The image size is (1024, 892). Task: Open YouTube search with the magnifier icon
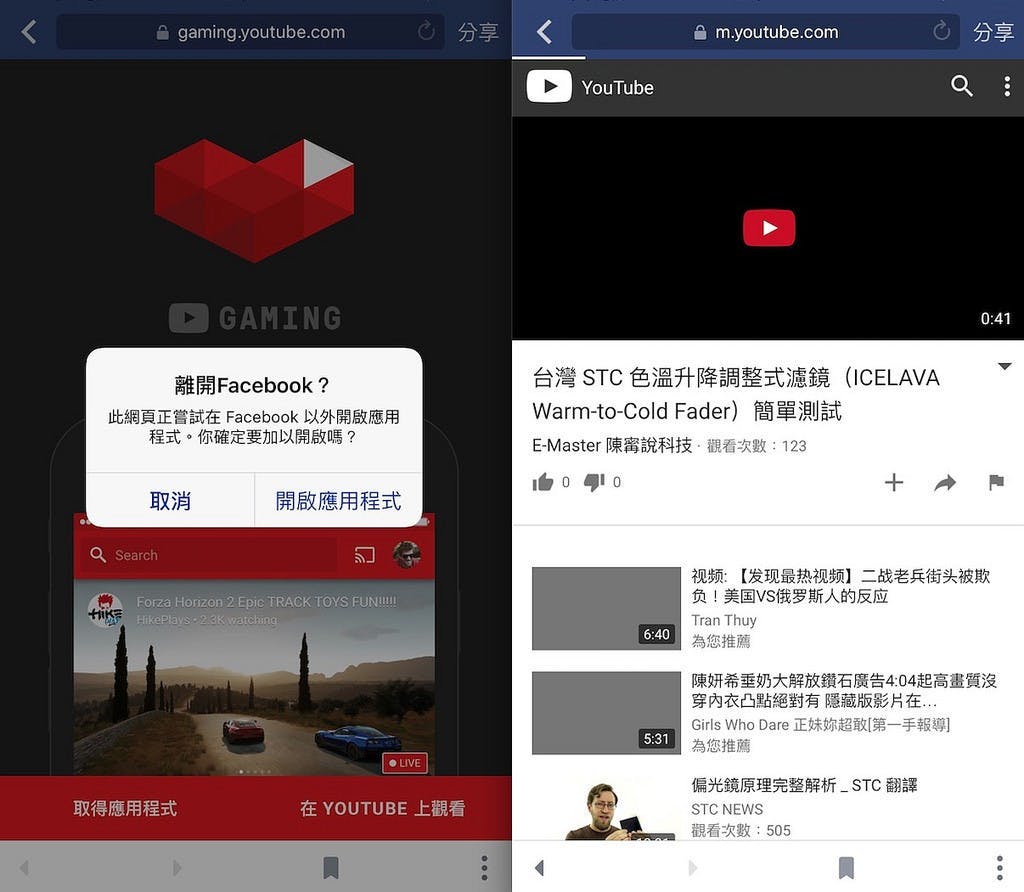click(961, 86)
